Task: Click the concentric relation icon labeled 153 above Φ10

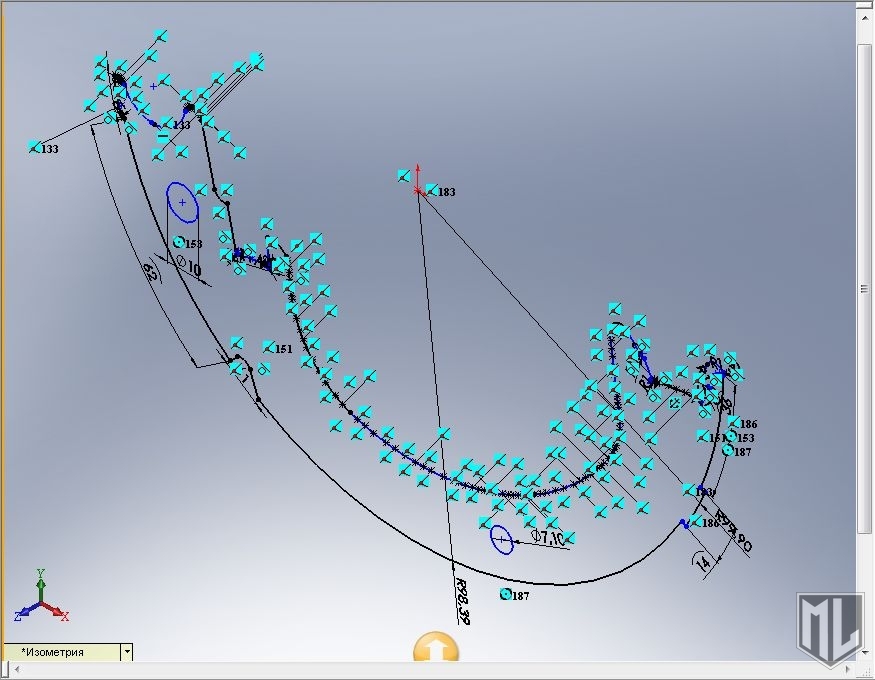Action: click(x=180, y=242)
